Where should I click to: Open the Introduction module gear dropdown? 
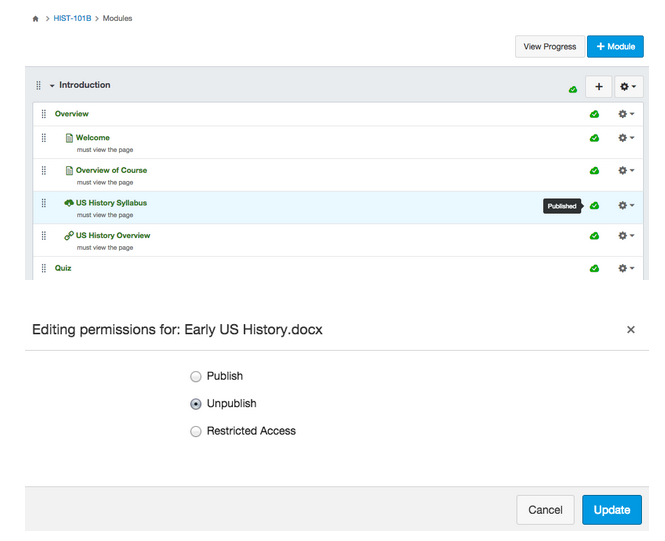point(628,87)
